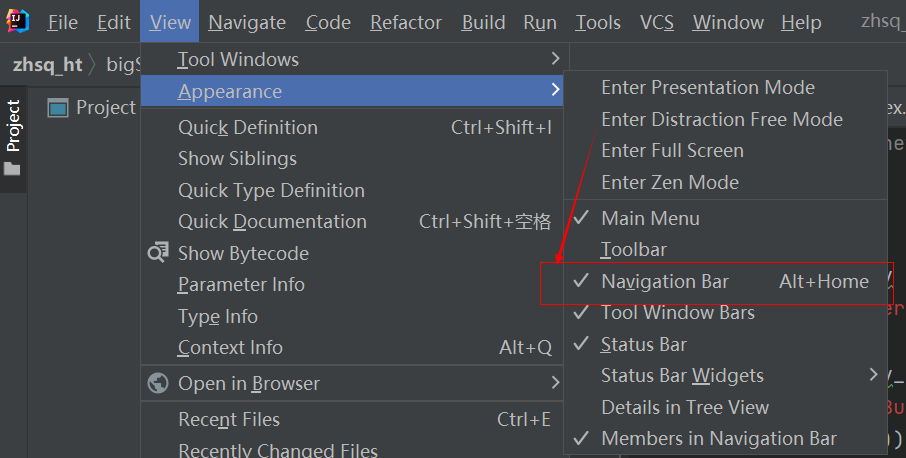The image size is (906, 458).
Task: Toggle Members in Navigation Bar
Action: point(718,438)
